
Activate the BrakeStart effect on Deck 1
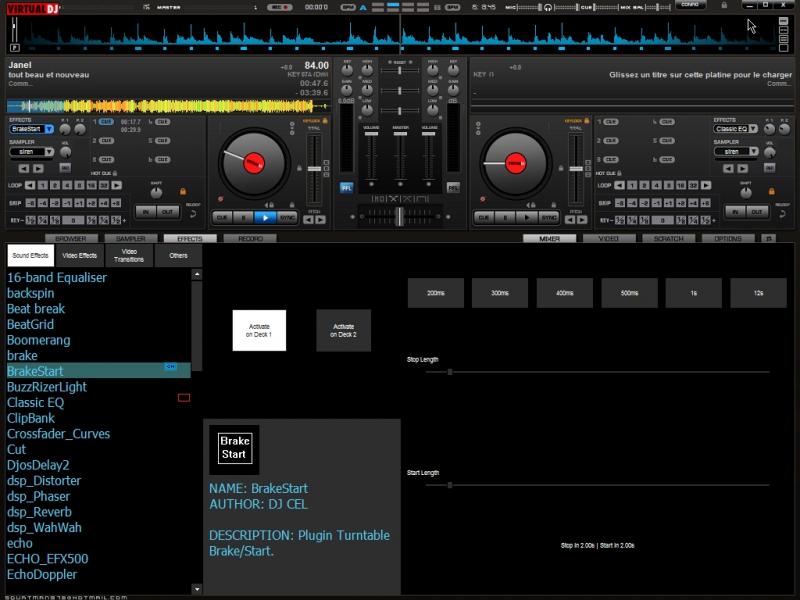(x=259, y=330)
